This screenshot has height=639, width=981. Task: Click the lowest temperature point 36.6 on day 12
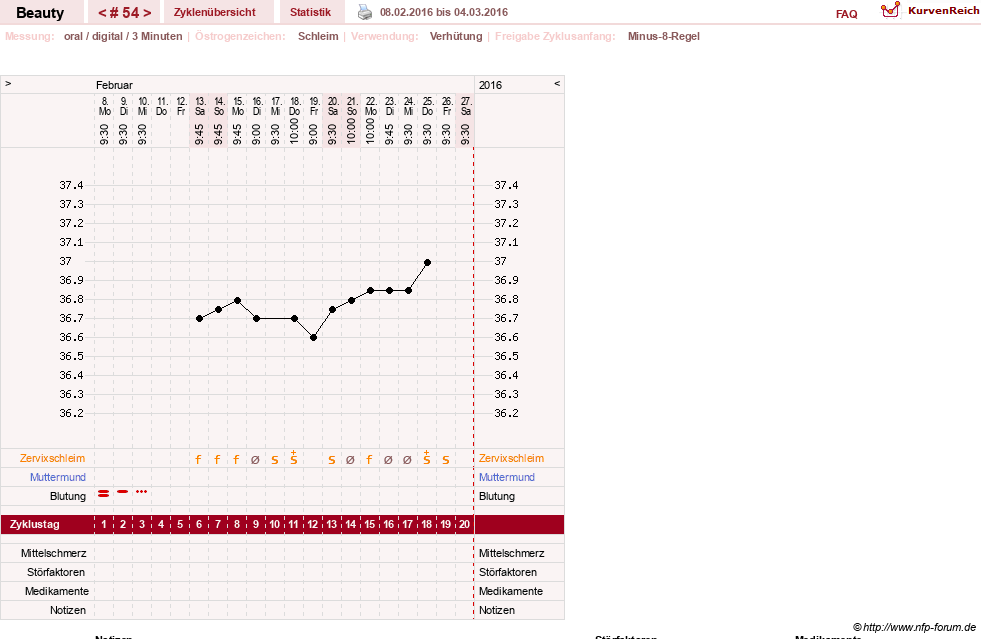point(313,337)
